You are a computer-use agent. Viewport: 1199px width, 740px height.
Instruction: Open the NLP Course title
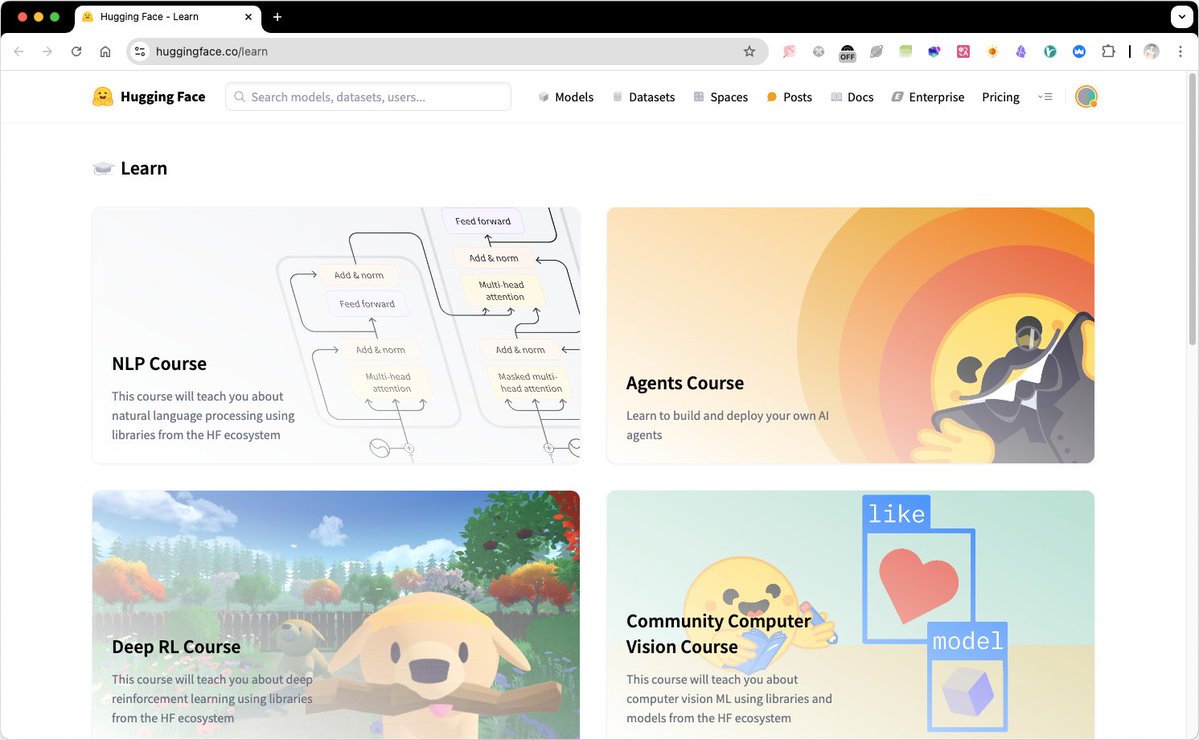(159, 364)
